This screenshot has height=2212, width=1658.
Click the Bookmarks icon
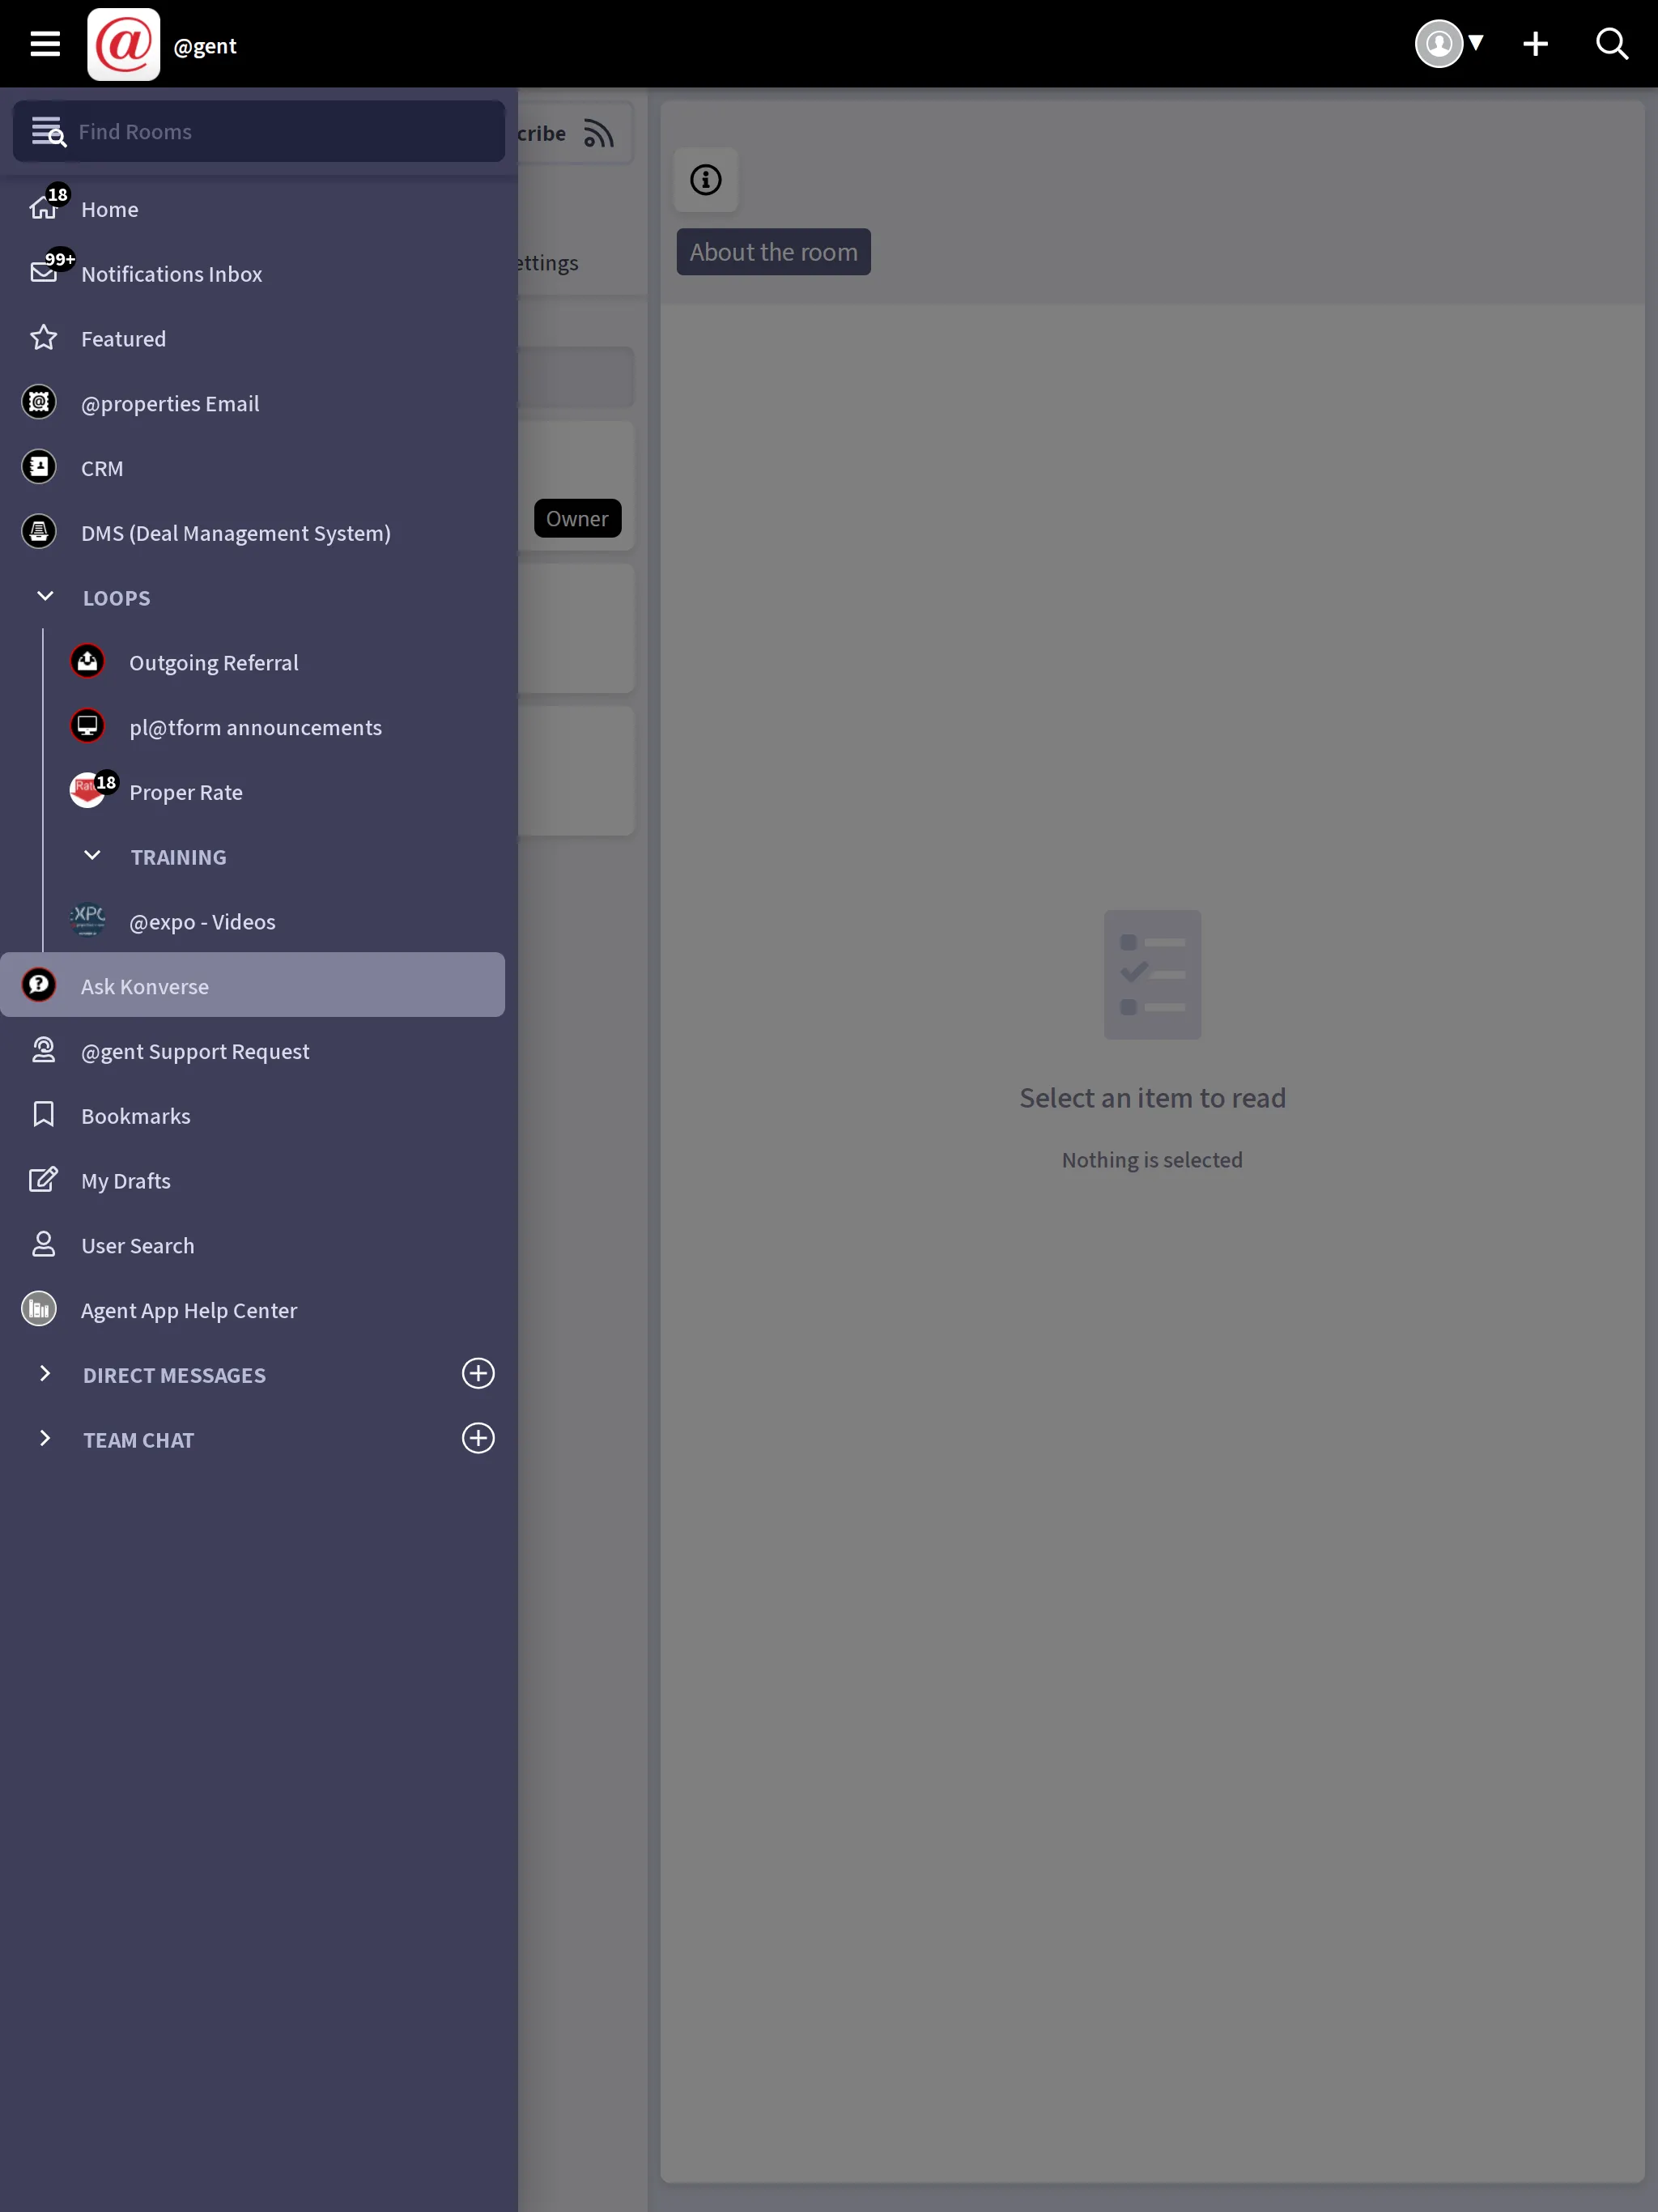43,1115
